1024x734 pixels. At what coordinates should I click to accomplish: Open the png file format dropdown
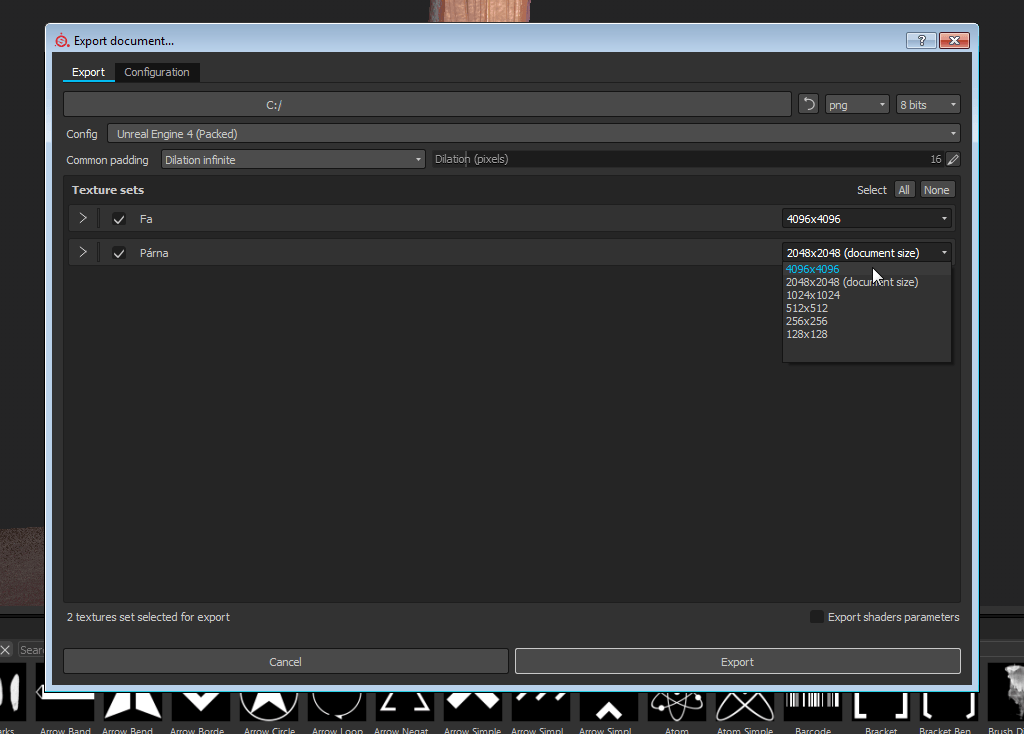tap(856, 104)
